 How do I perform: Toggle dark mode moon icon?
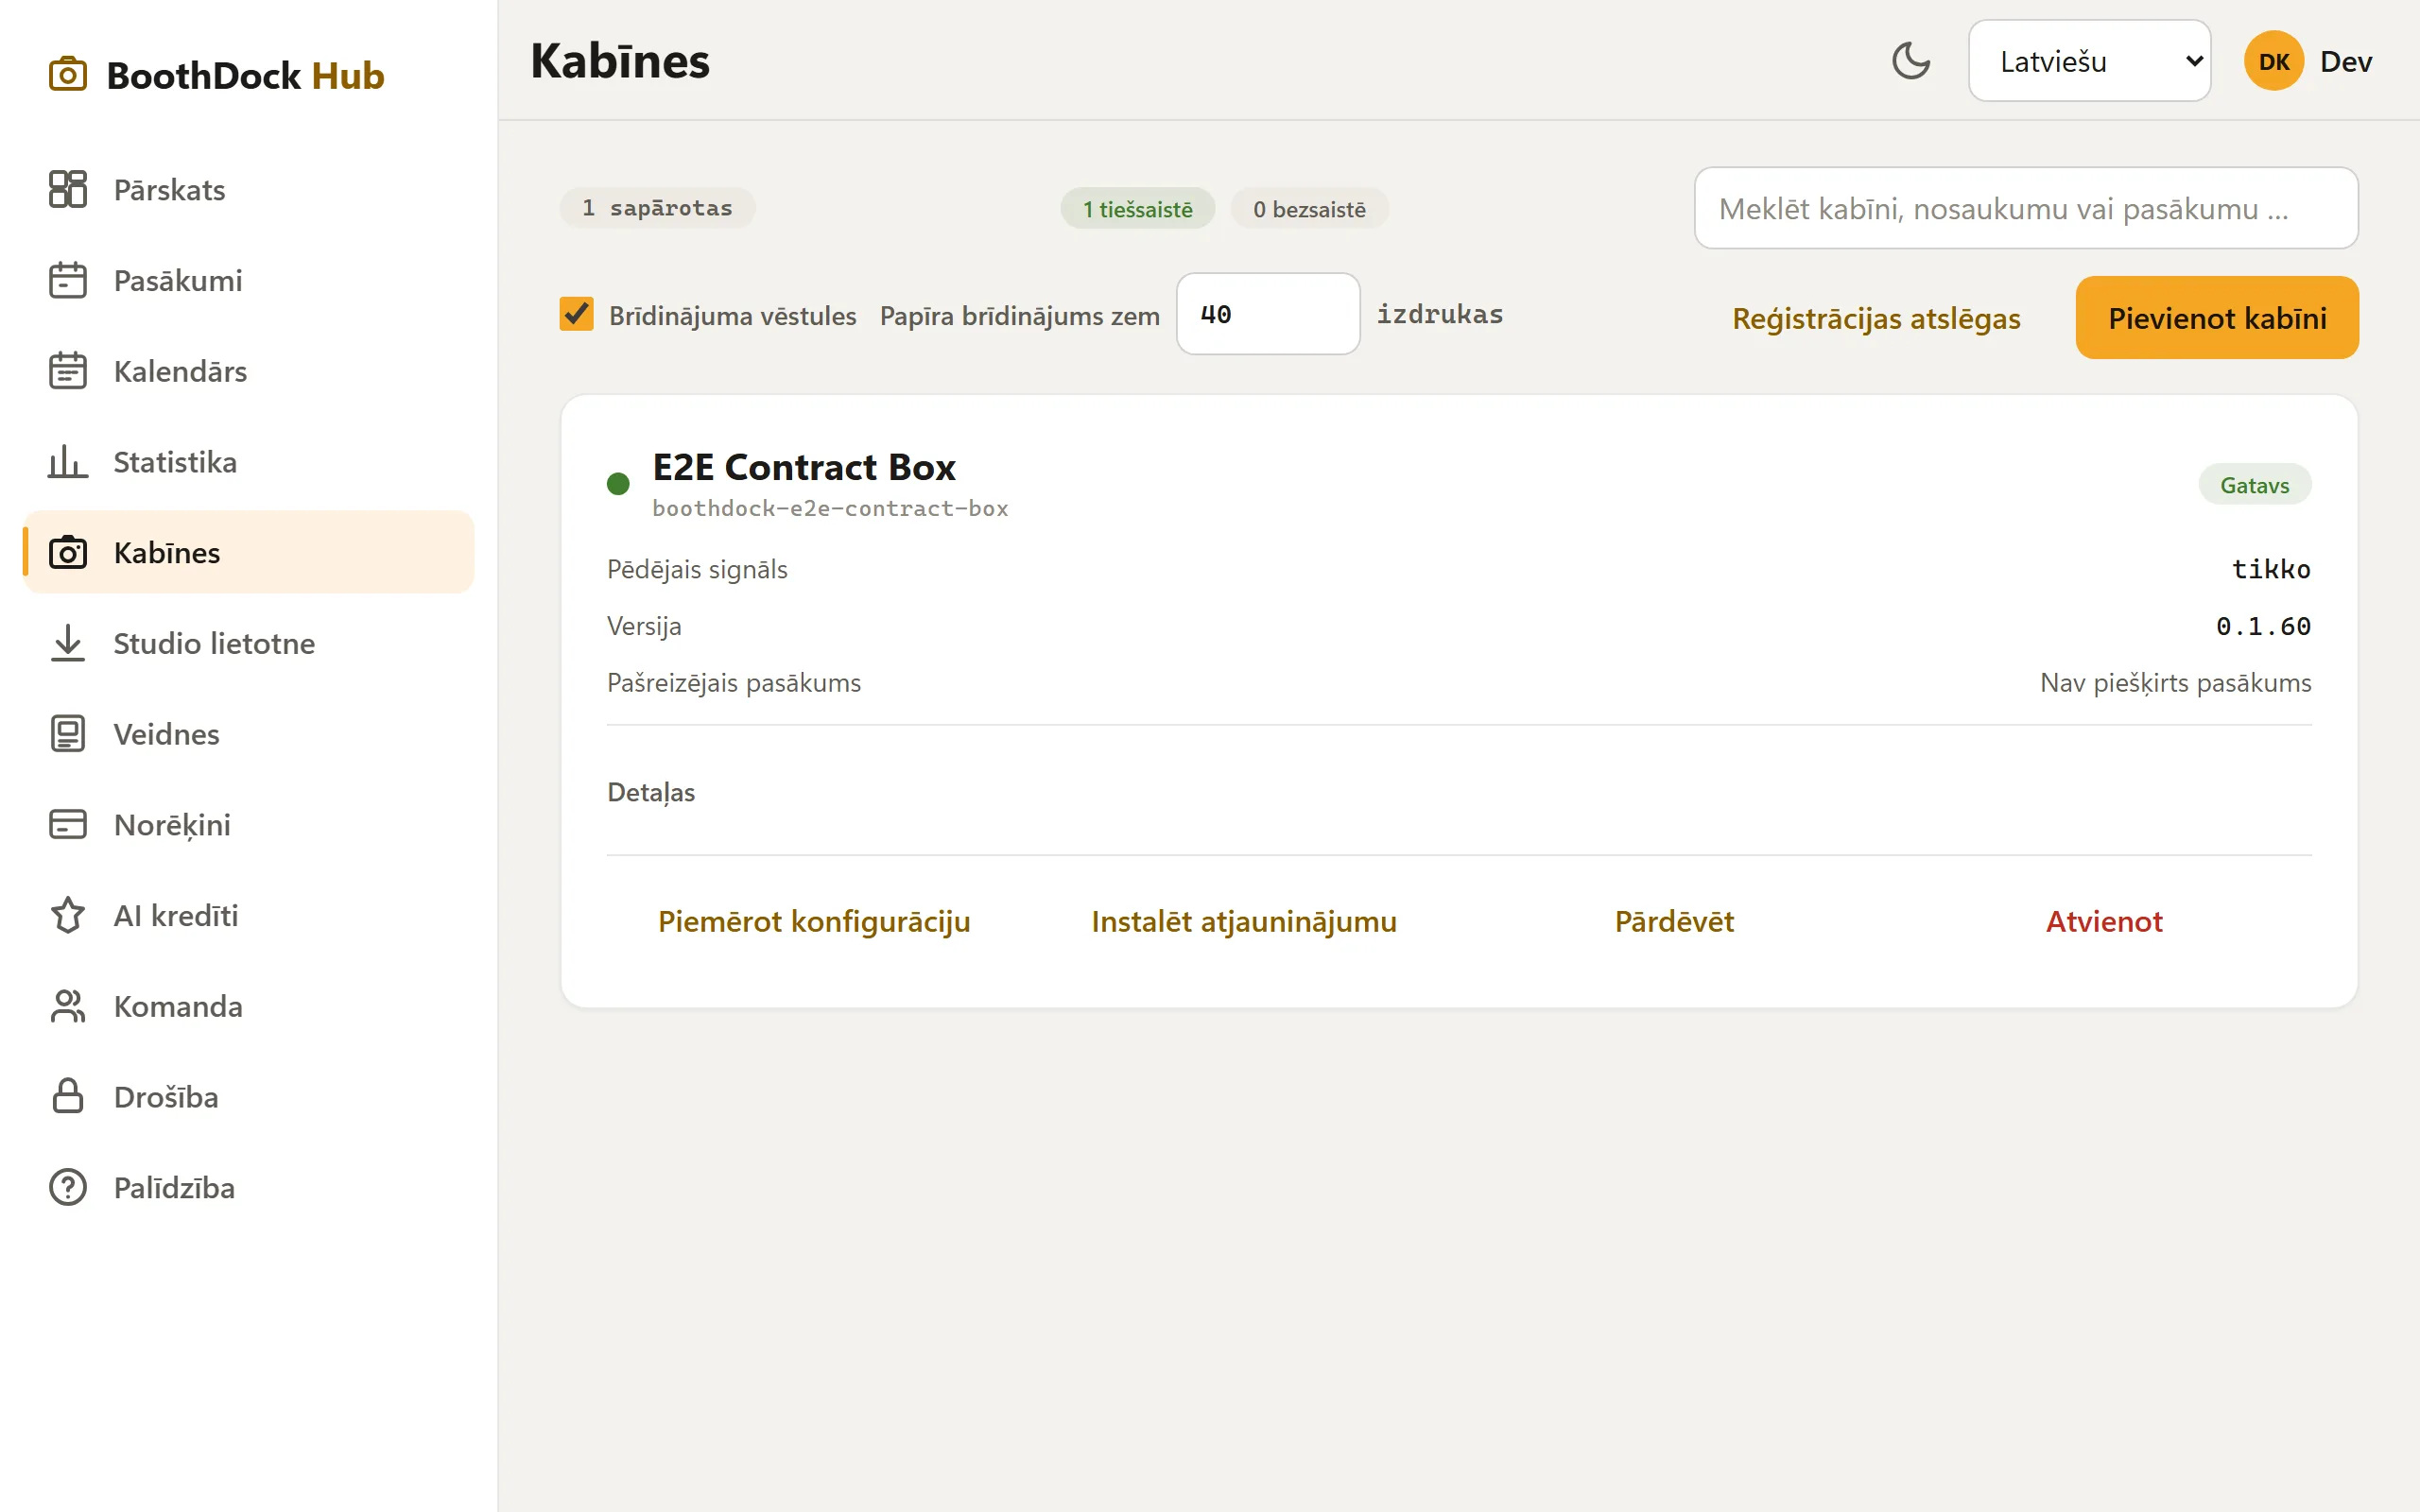(x=1910, y=61)
